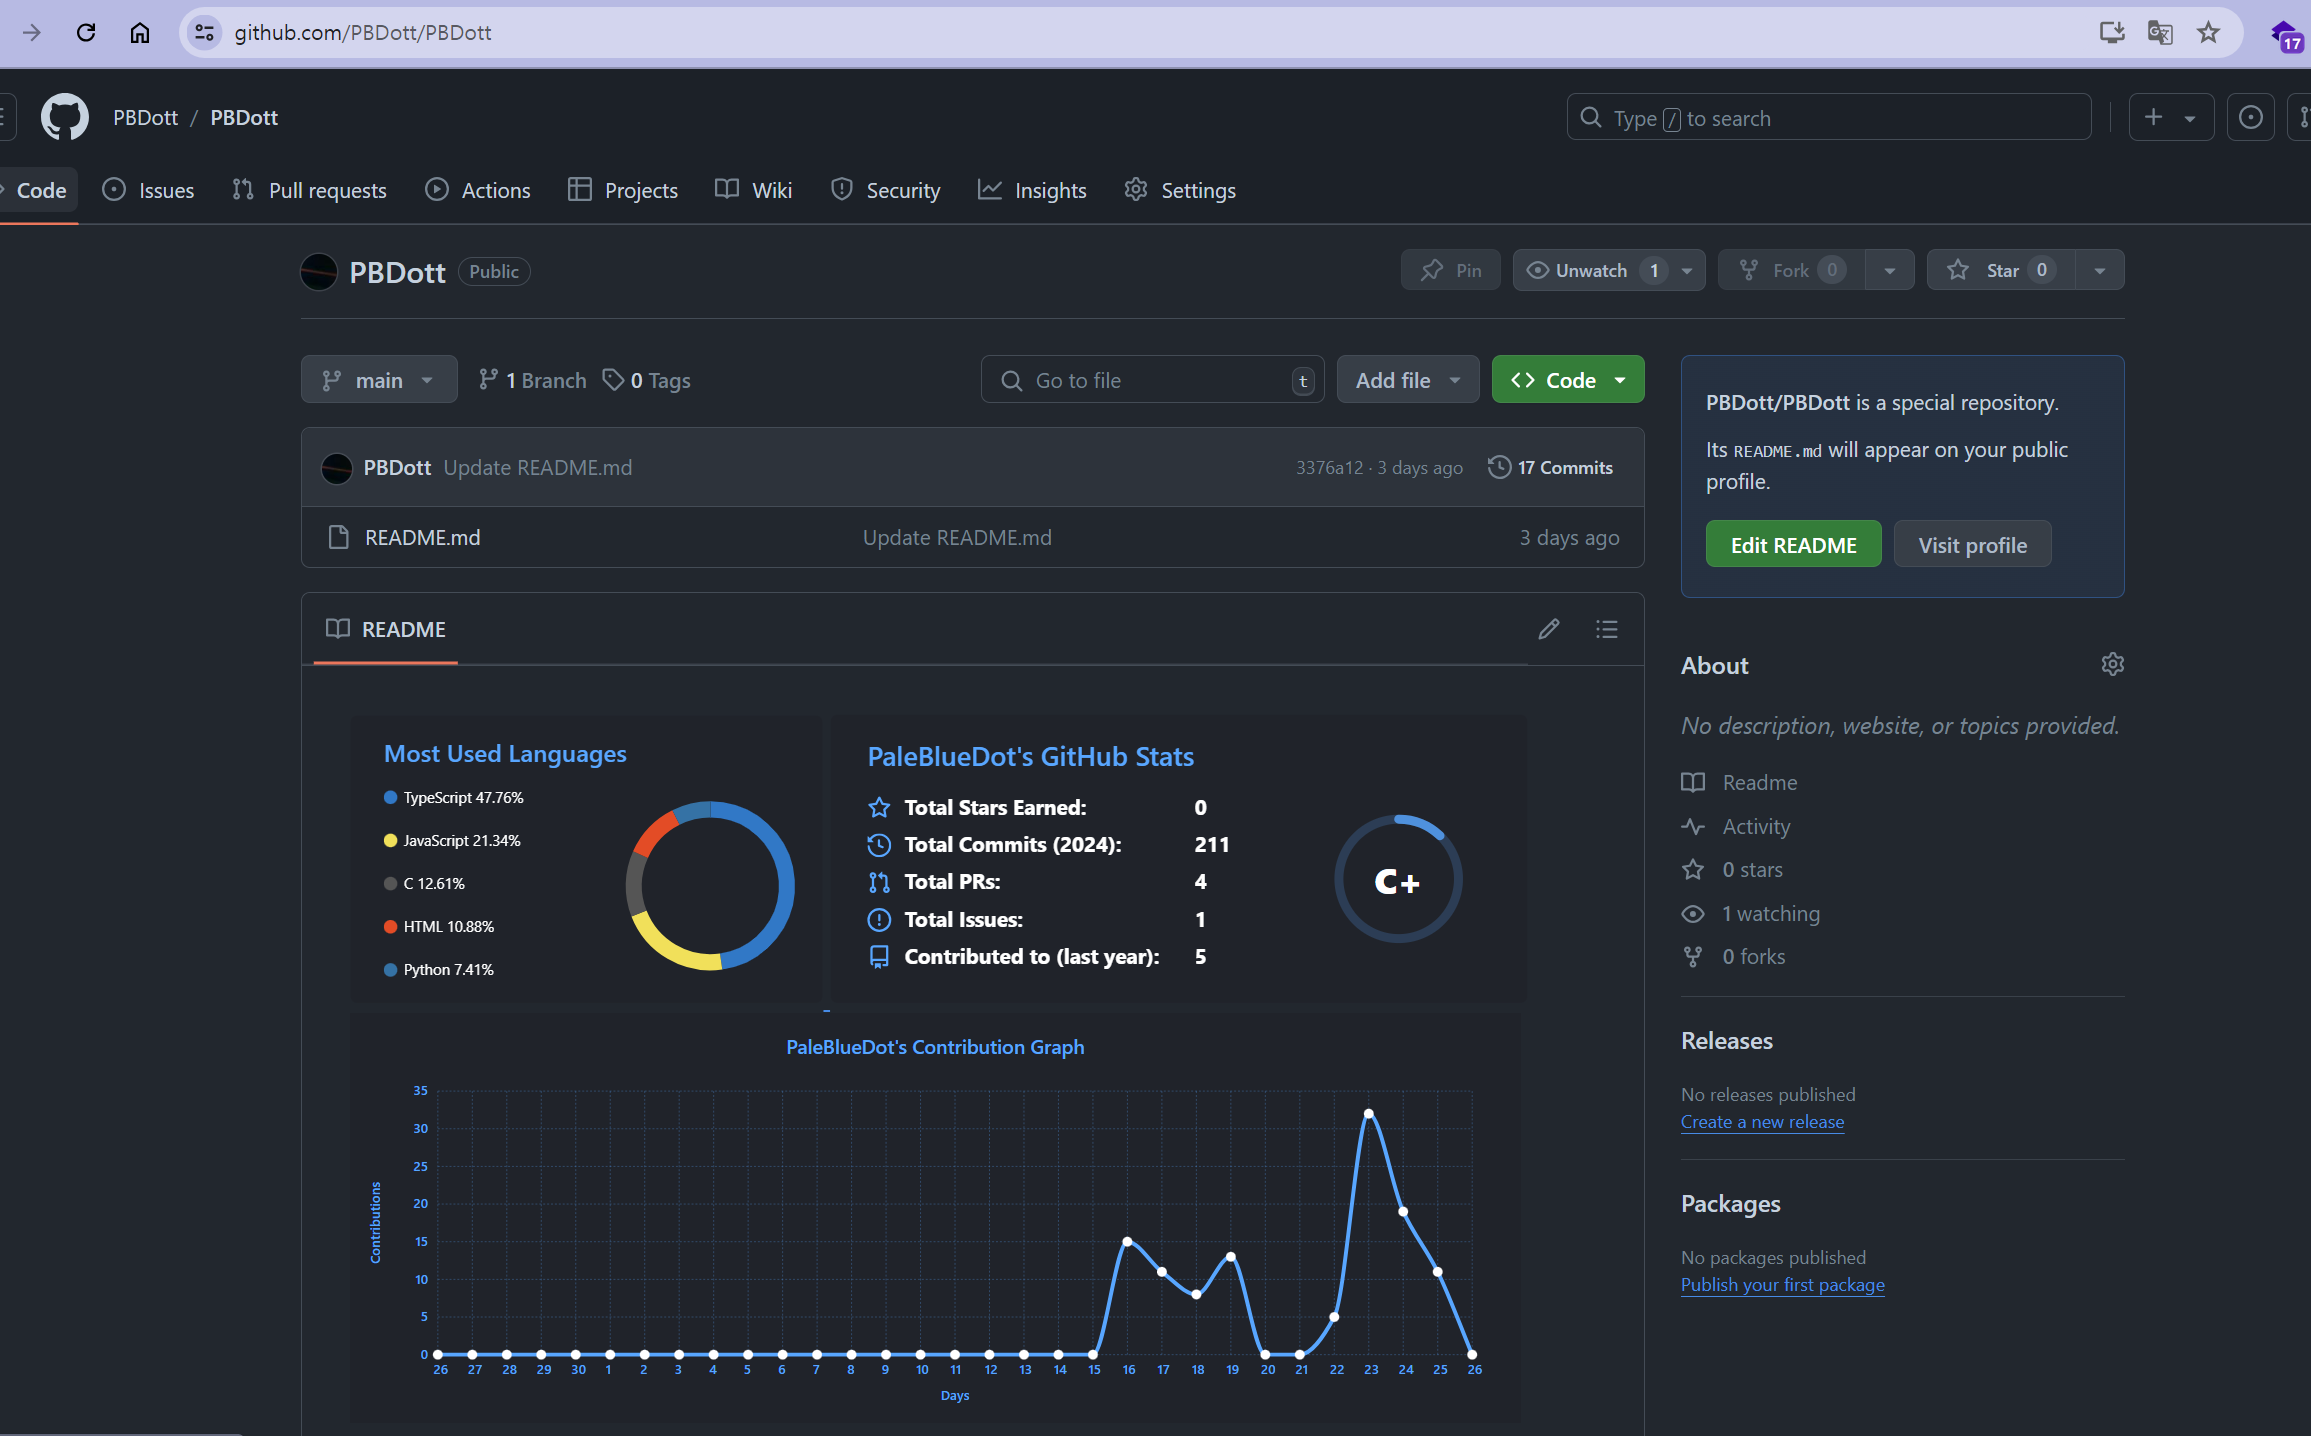This screenshot has height=1436, width=2311.
Task: Open the issues inbox icon in header
Action: pyautogui.click(x=2250, y=118)
